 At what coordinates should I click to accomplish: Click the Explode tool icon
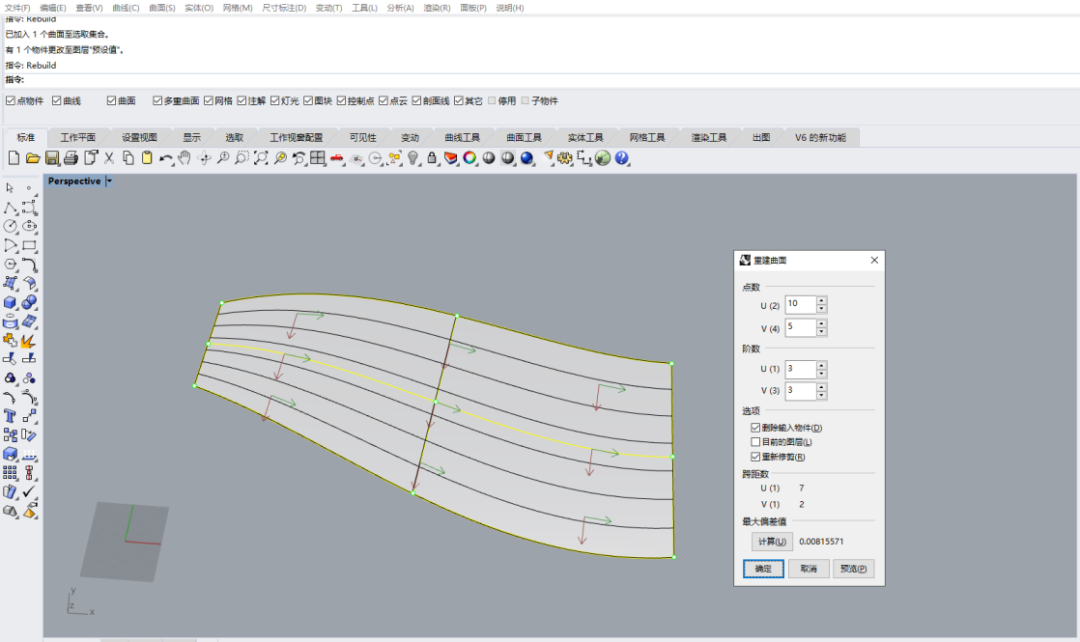pos(29,341)
